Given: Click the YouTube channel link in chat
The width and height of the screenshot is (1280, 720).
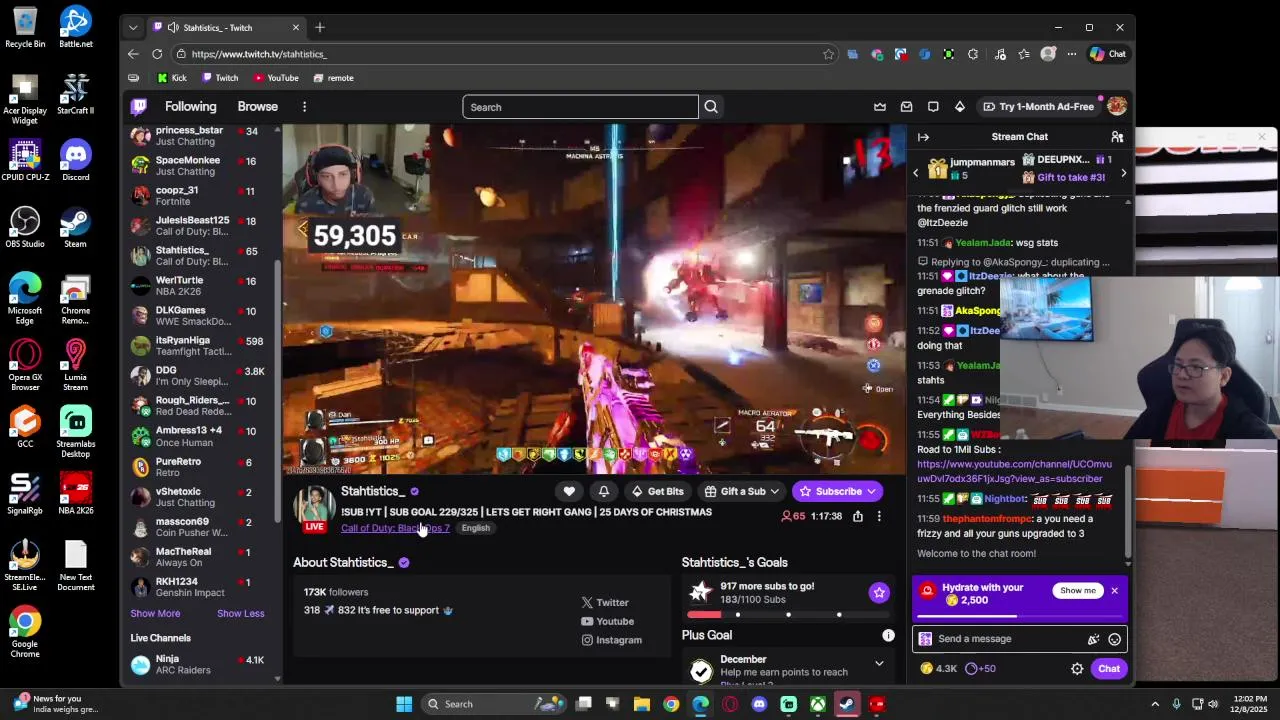Looking at the screenshot, I should point(1014,470).
